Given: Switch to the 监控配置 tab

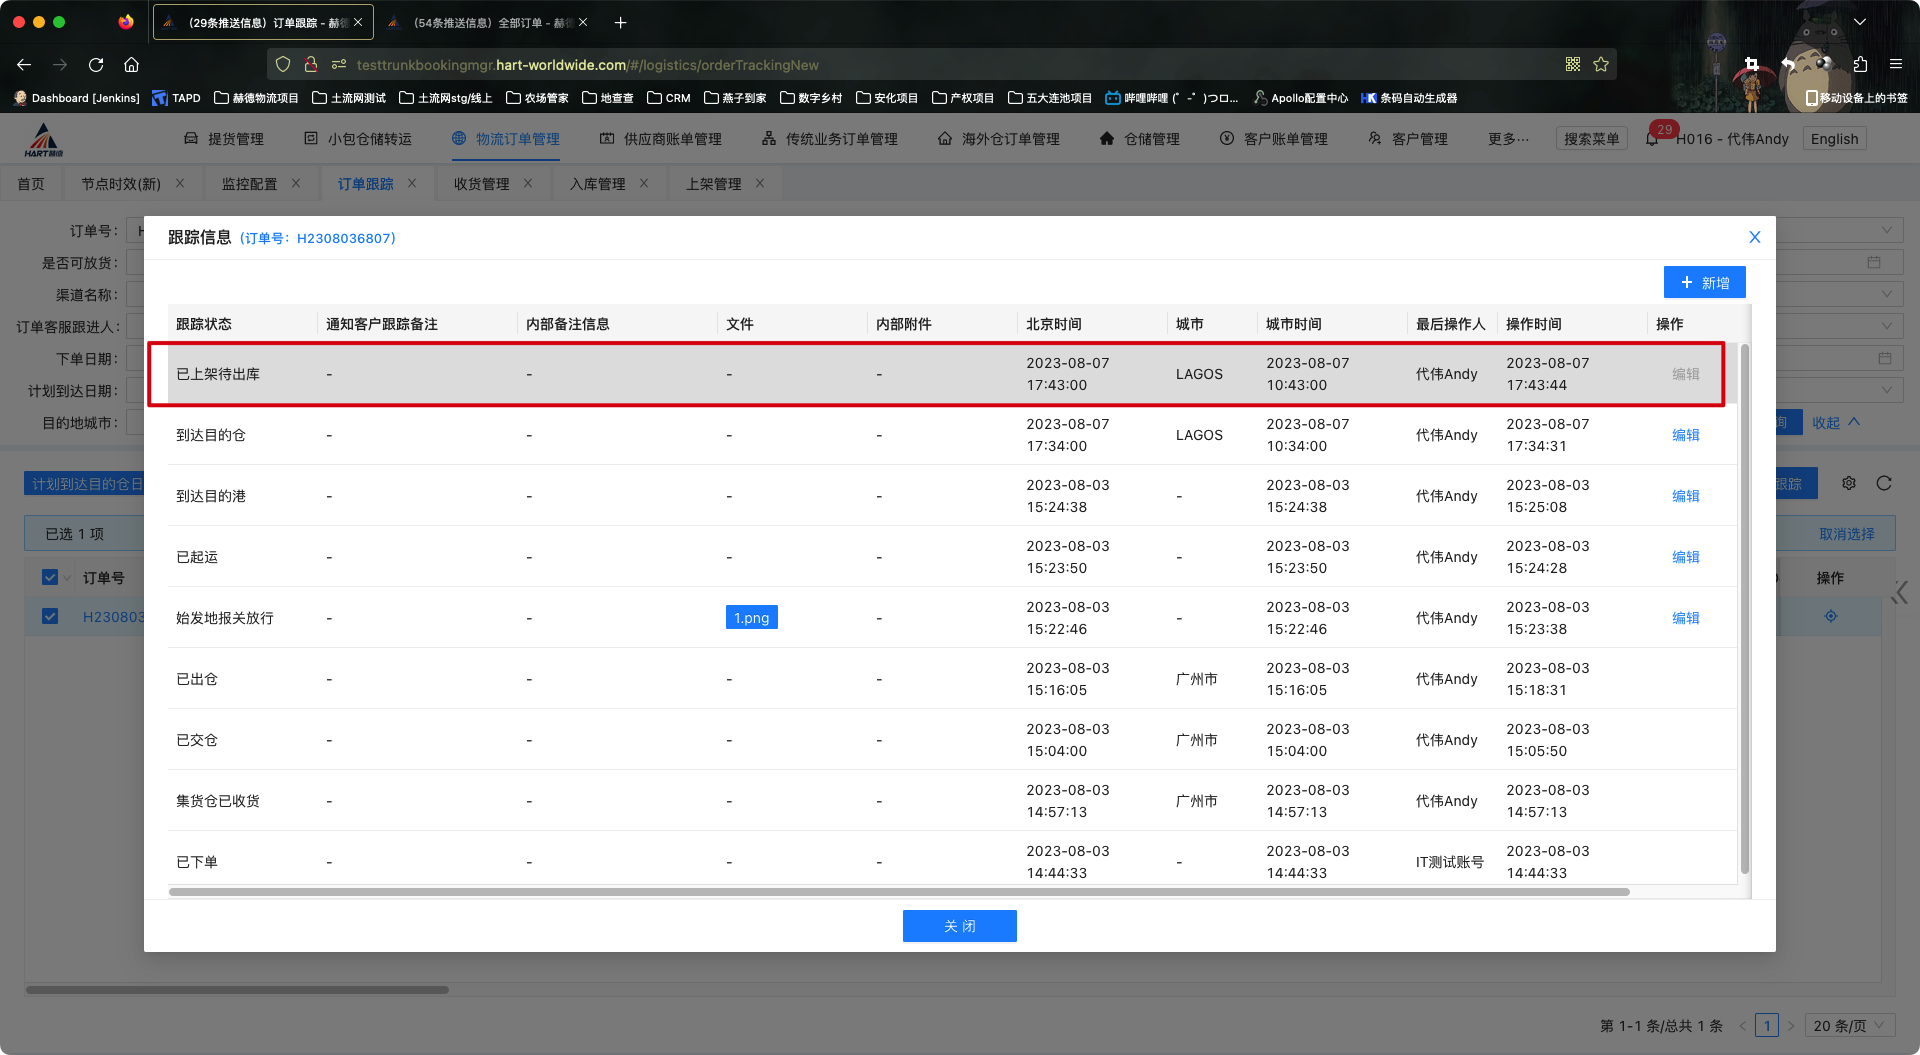Looking at the screenshot, I should (249, 184).
